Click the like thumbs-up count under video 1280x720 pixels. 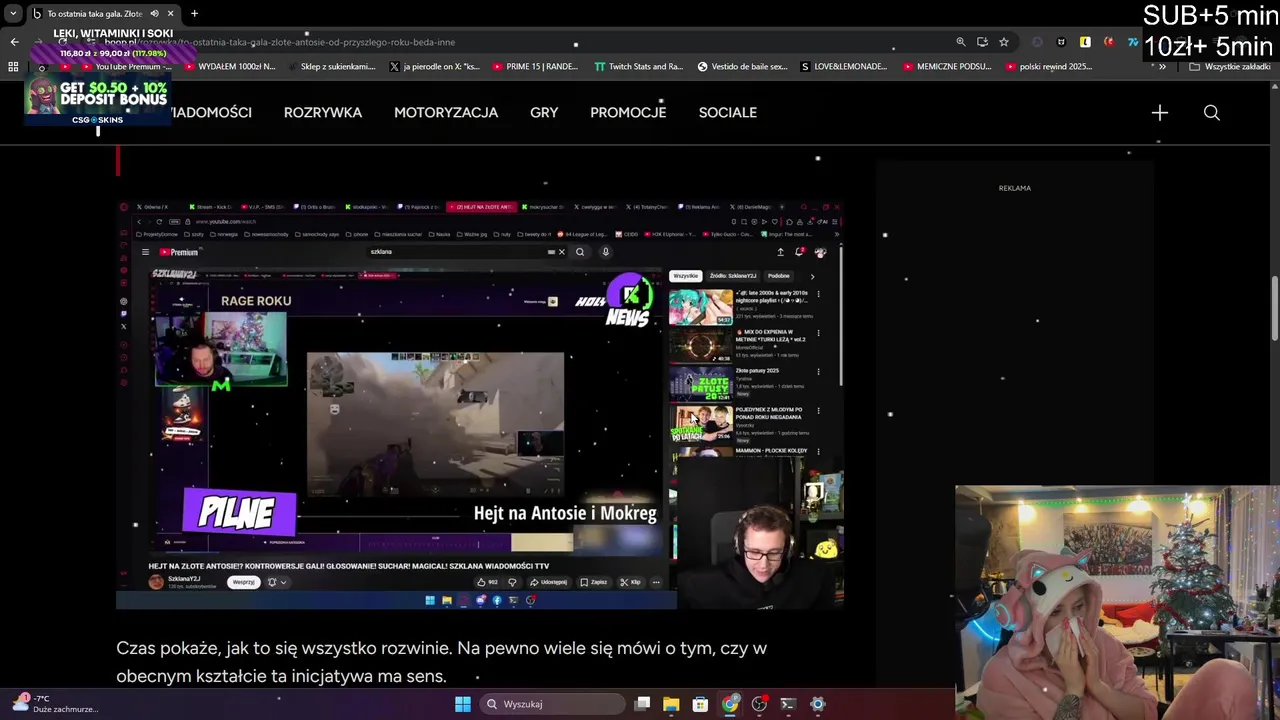pos(487,582)
